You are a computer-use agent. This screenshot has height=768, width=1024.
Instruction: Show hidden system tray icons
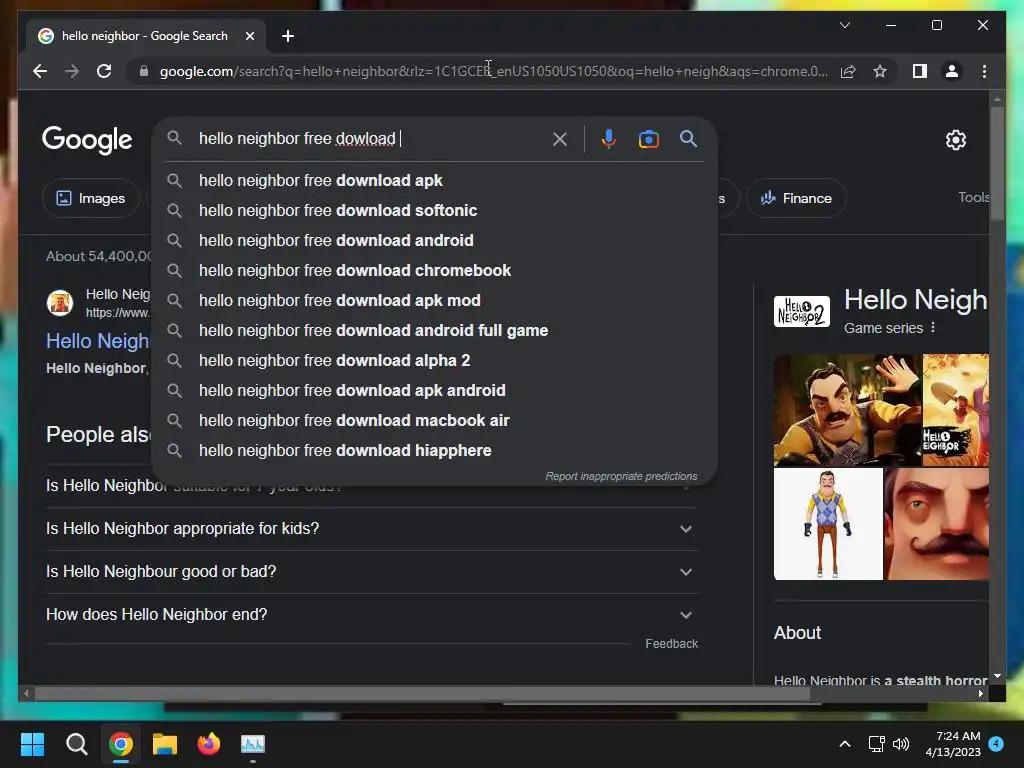[x=844, y=744]
